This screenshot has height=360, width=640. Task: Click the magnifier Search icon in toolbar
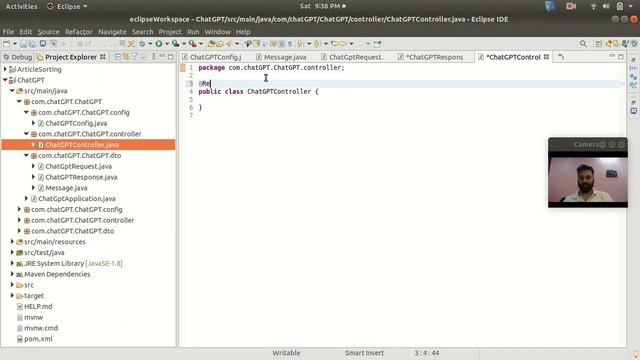pos(583,44)
